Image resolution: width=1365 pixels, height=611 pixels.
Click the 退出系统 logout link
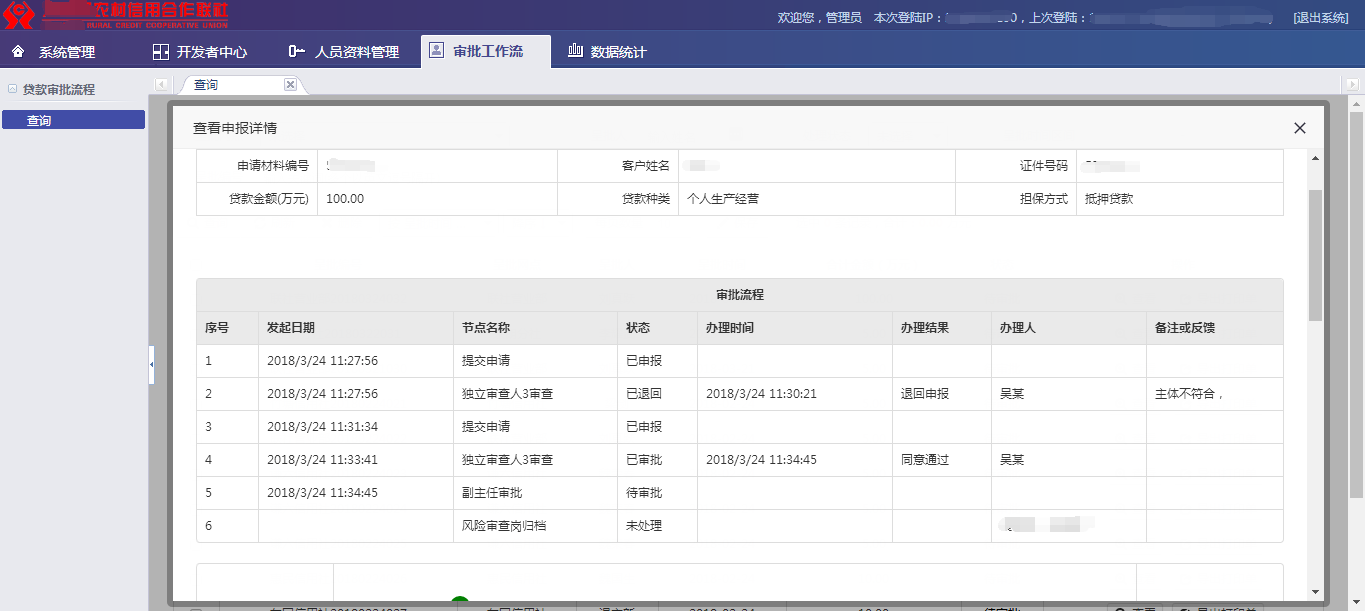click(x=1320, y=18)
